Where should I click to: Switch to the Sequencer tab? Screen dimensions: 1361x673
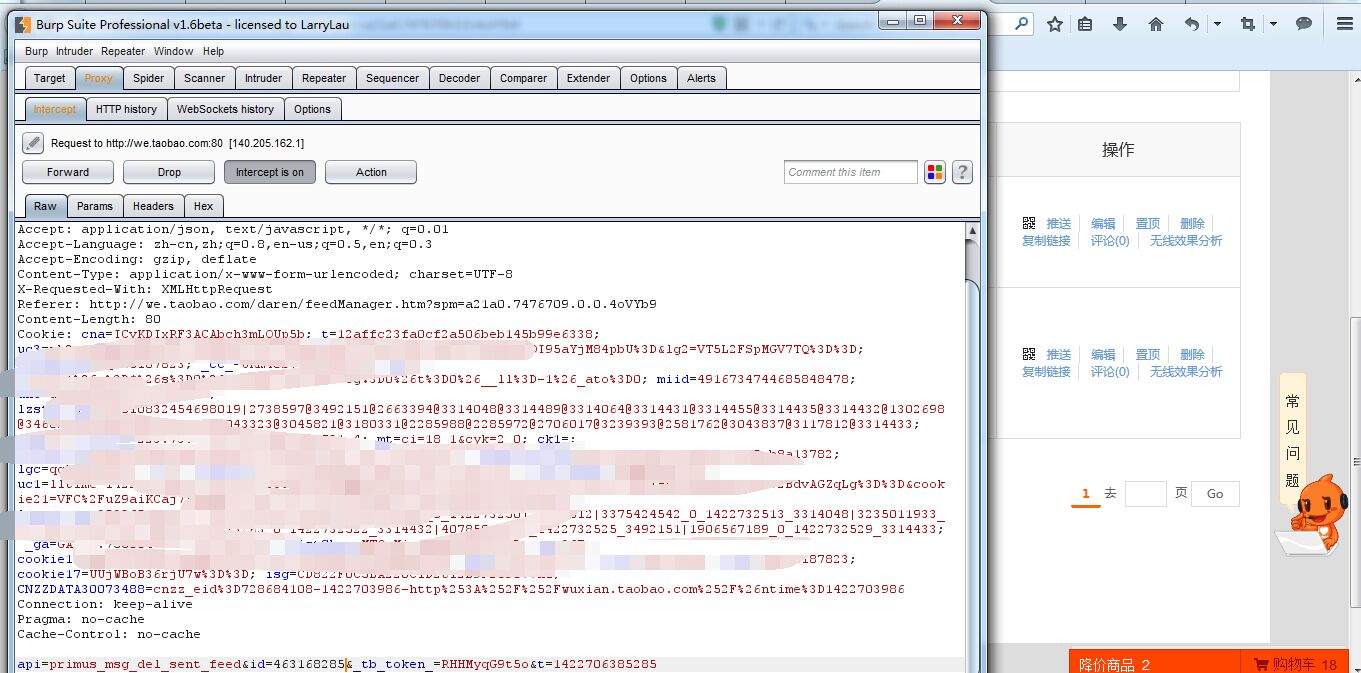pyautogui.click(x=393, y=78)
